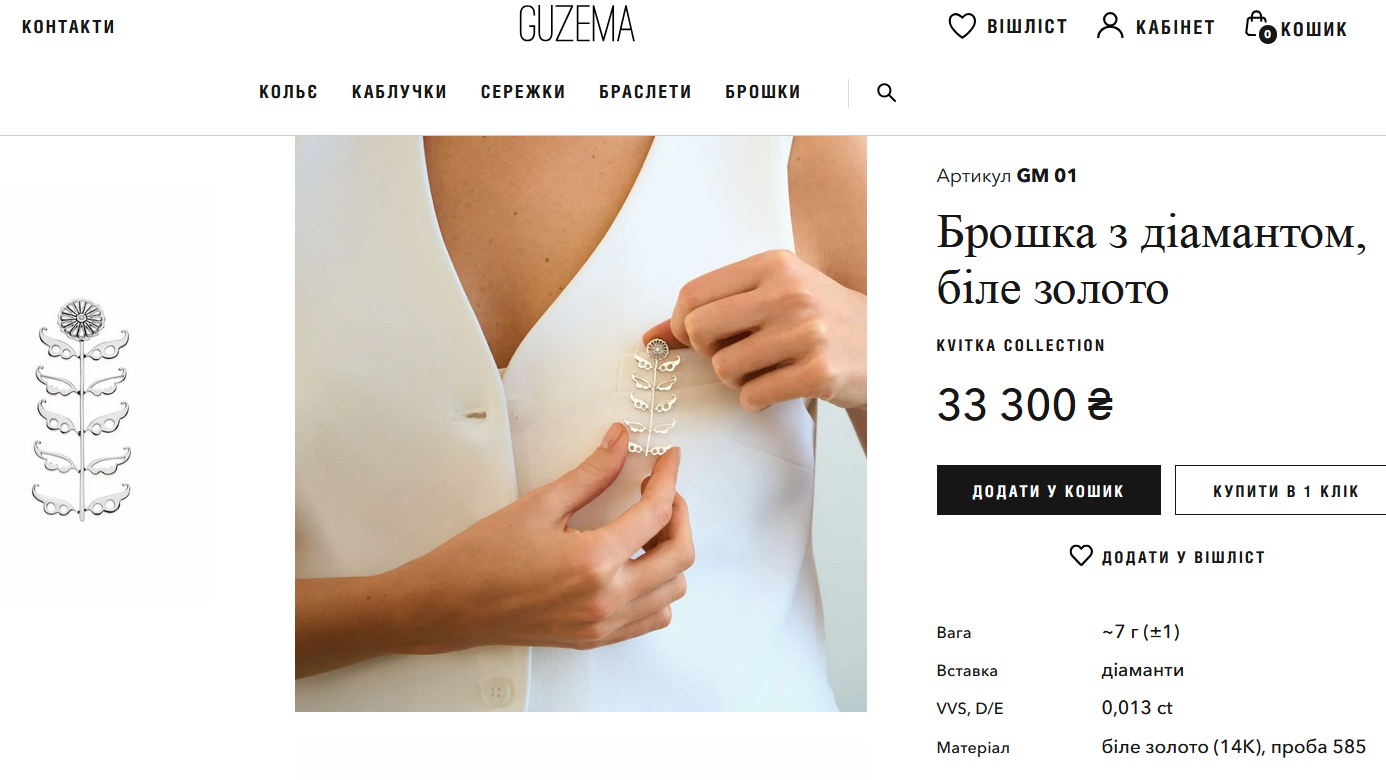Add item with Додати у кошик button

1049,490
